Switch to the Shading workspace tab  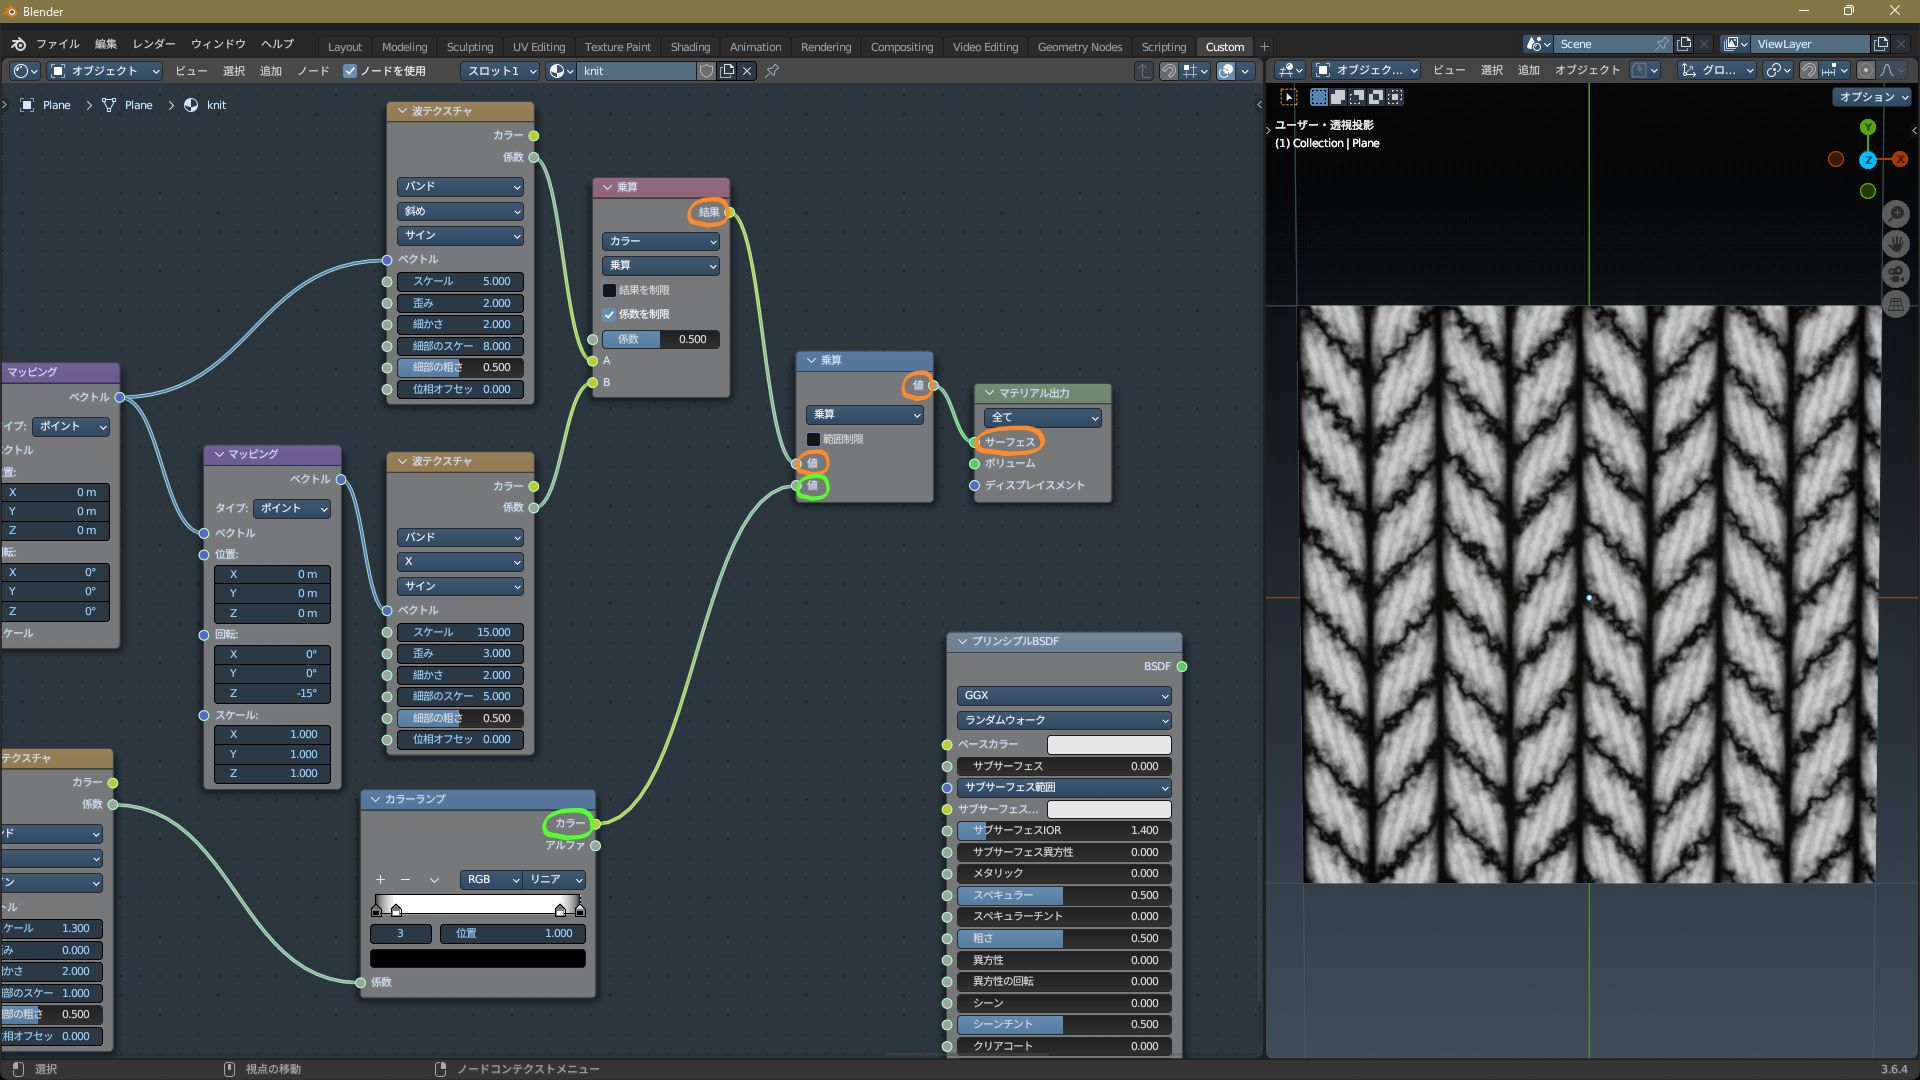690,47
